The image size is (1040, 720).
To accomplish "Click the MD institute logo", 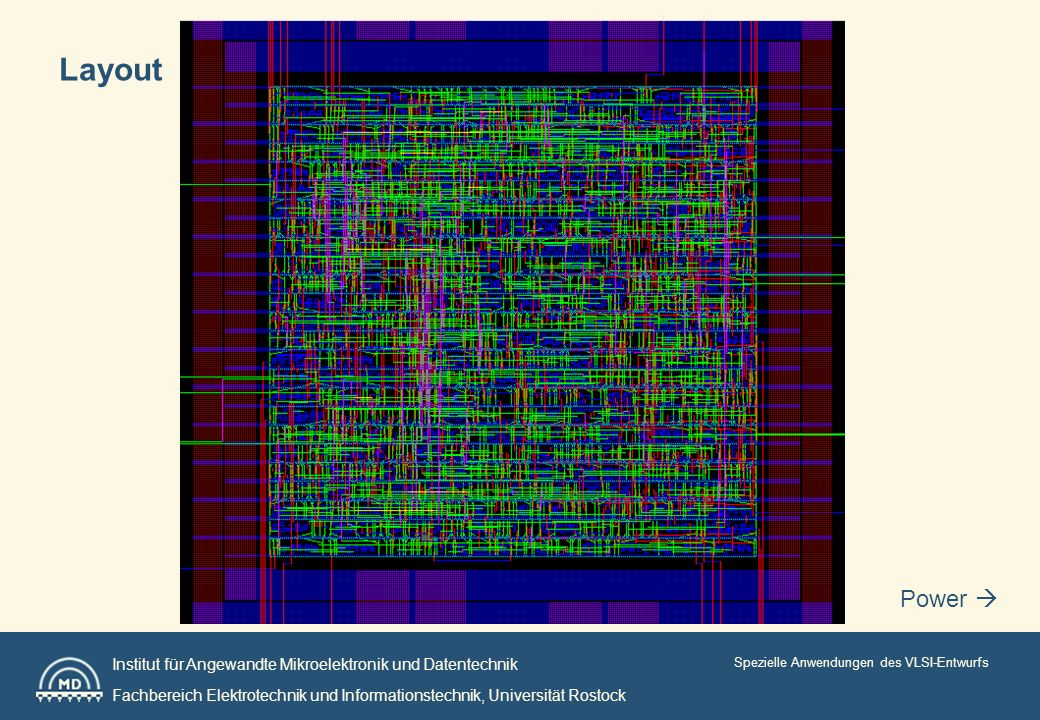I will [x=70, y=680].
